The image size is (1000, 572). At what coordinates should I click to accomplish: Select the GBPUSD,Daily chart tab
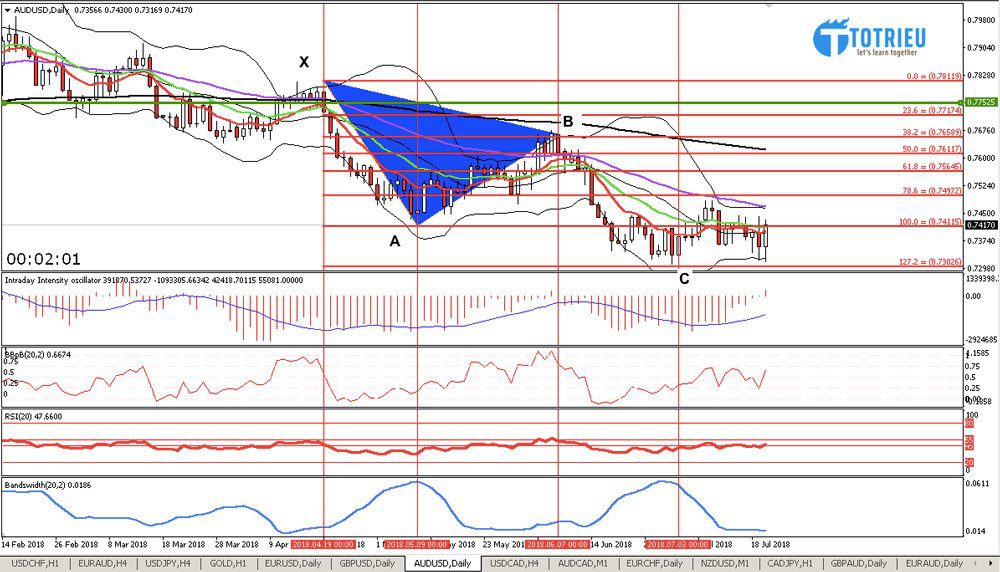pyautogui.click(x=367, y=563)
